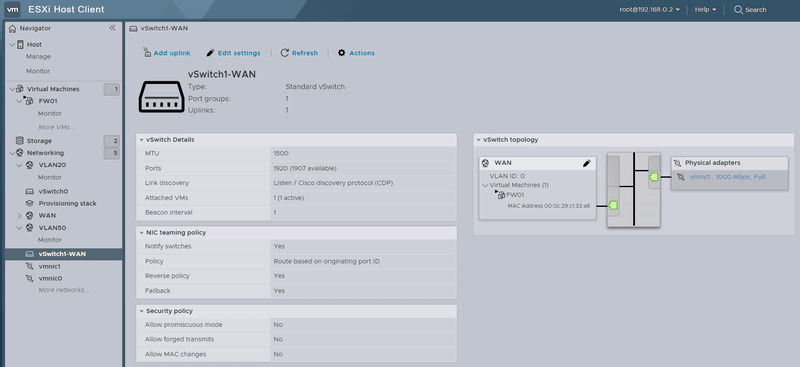
Task: Collapse the Navigator panel with double chevron
Action: point(112,28)
